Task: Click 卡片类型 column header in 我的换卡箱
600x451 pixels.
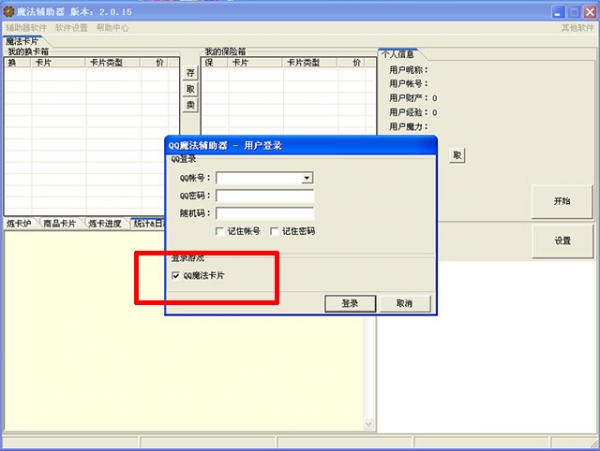Action: (112, 63)
